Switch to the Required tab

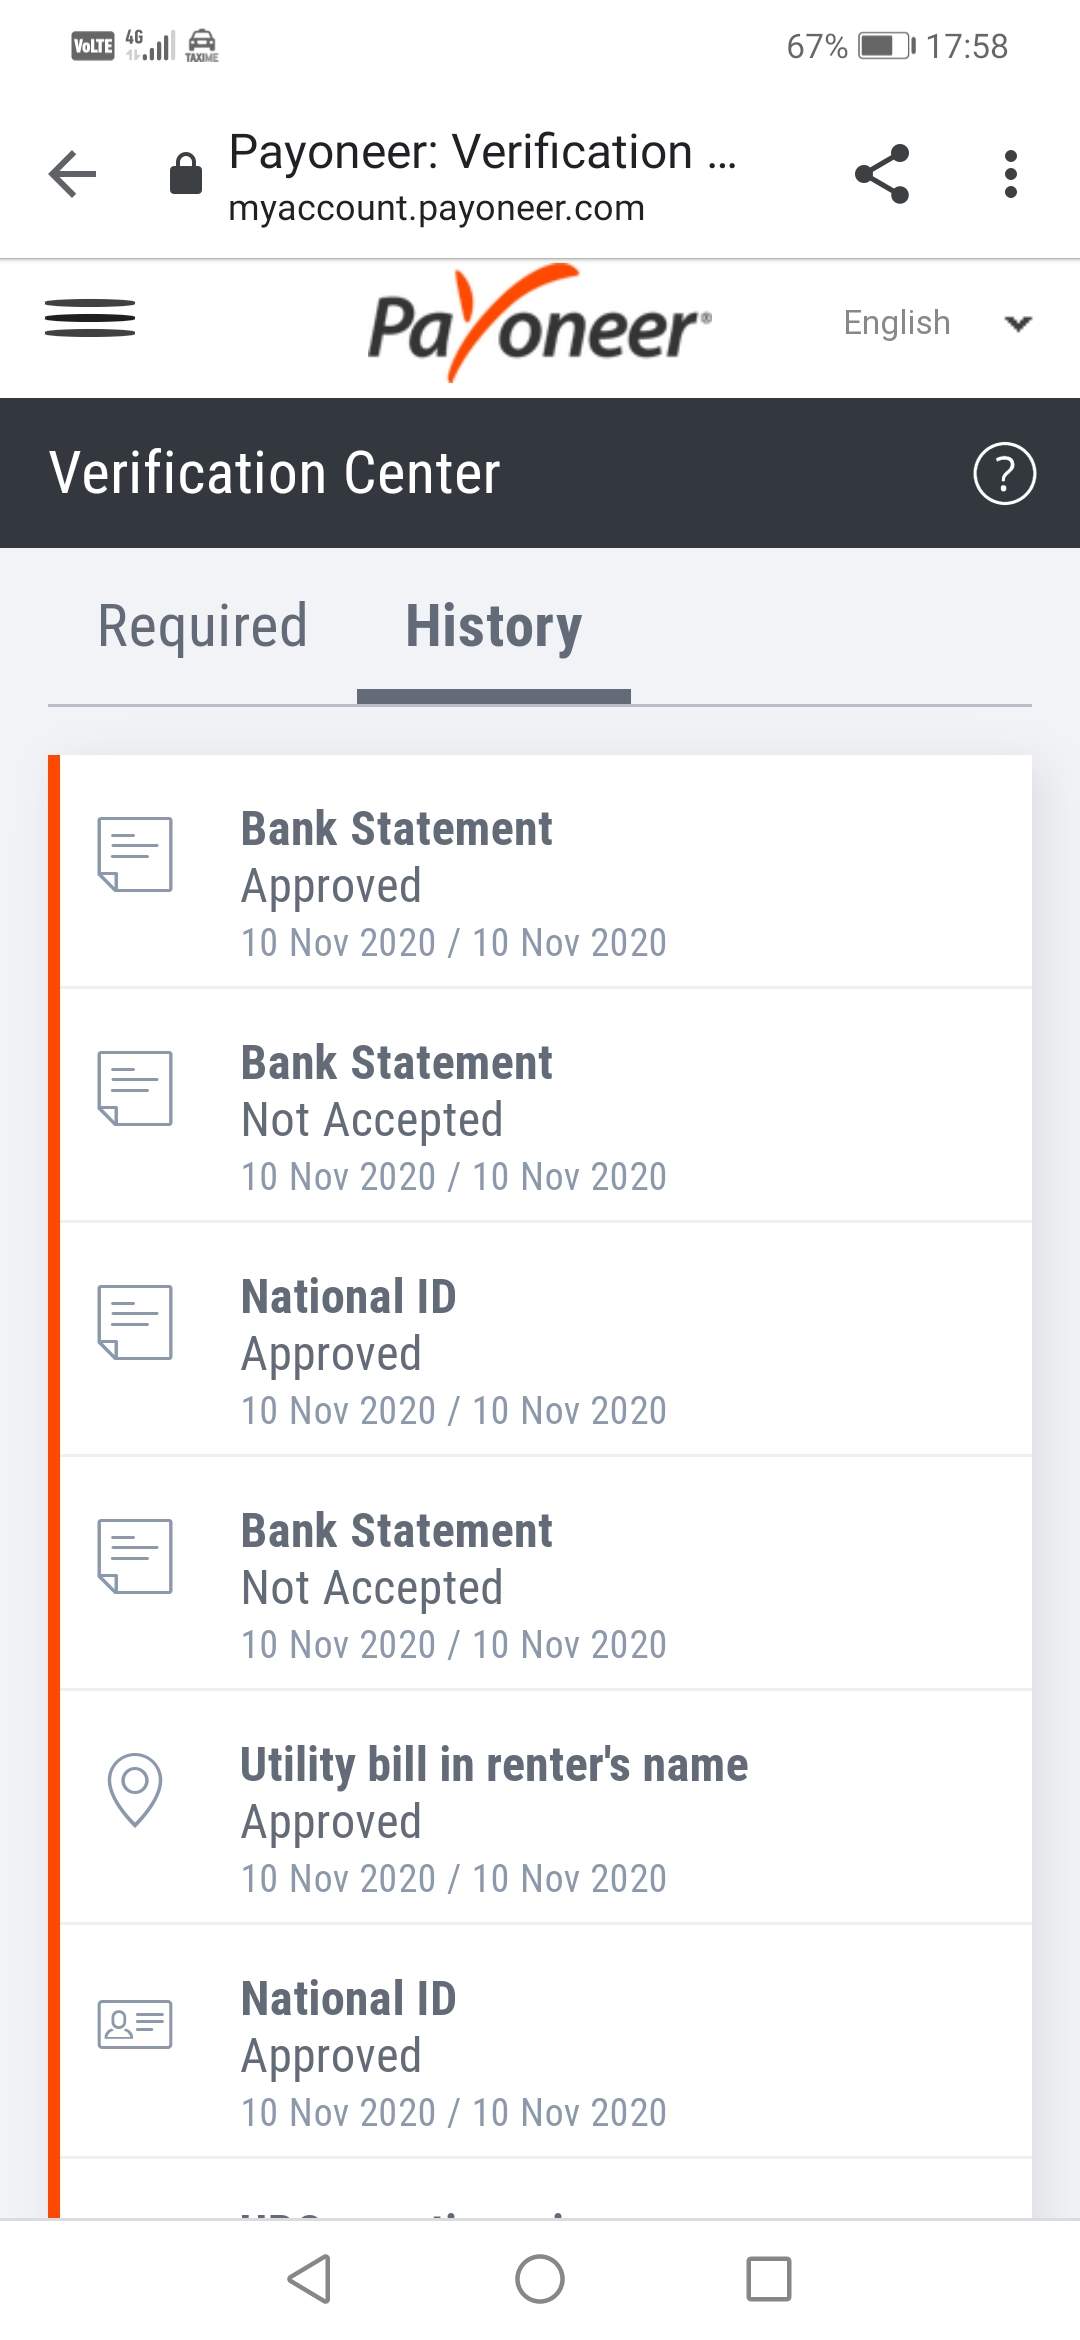click(202, 625)
